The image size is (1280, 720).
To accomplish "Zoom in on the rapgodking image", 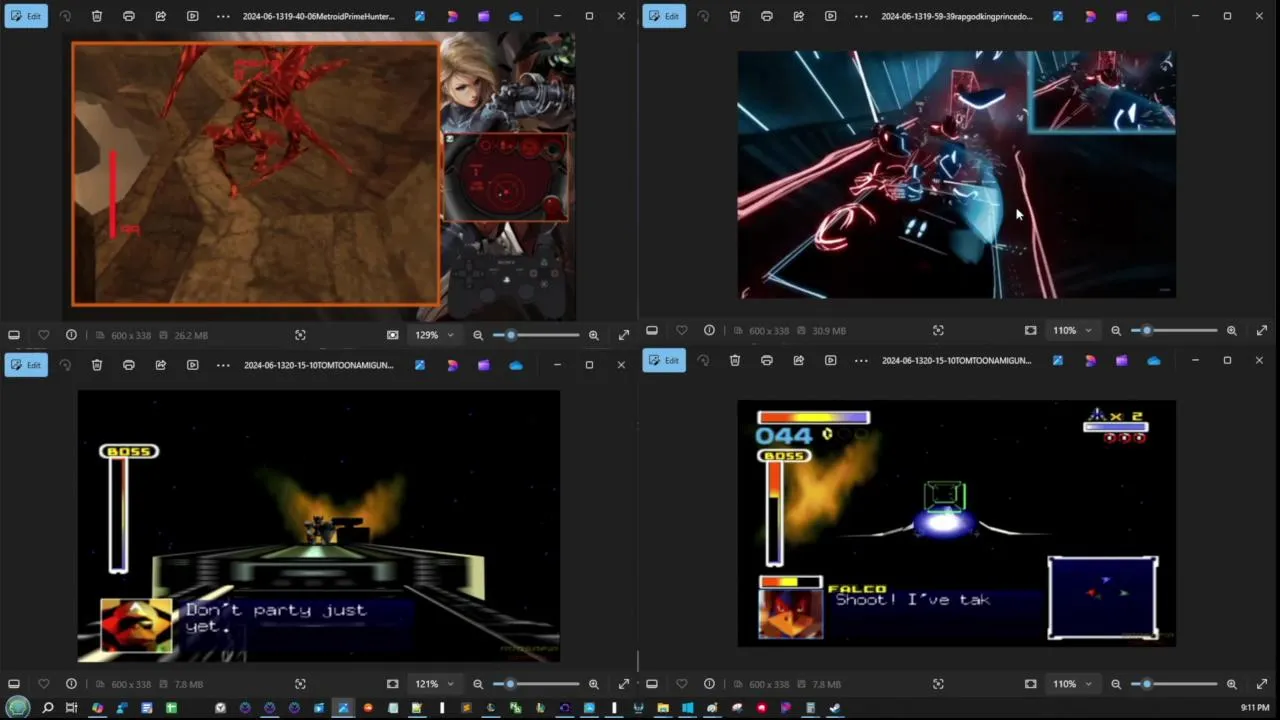I will point(1232,330).
